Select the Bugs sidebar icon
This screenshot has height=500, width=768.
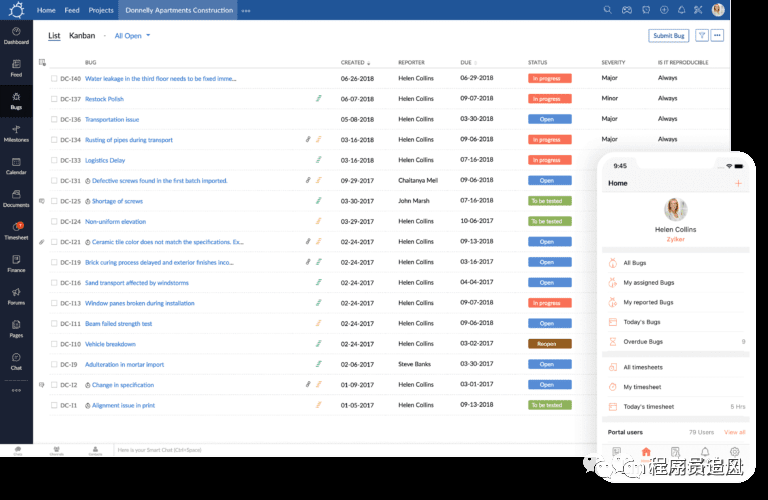16,101
